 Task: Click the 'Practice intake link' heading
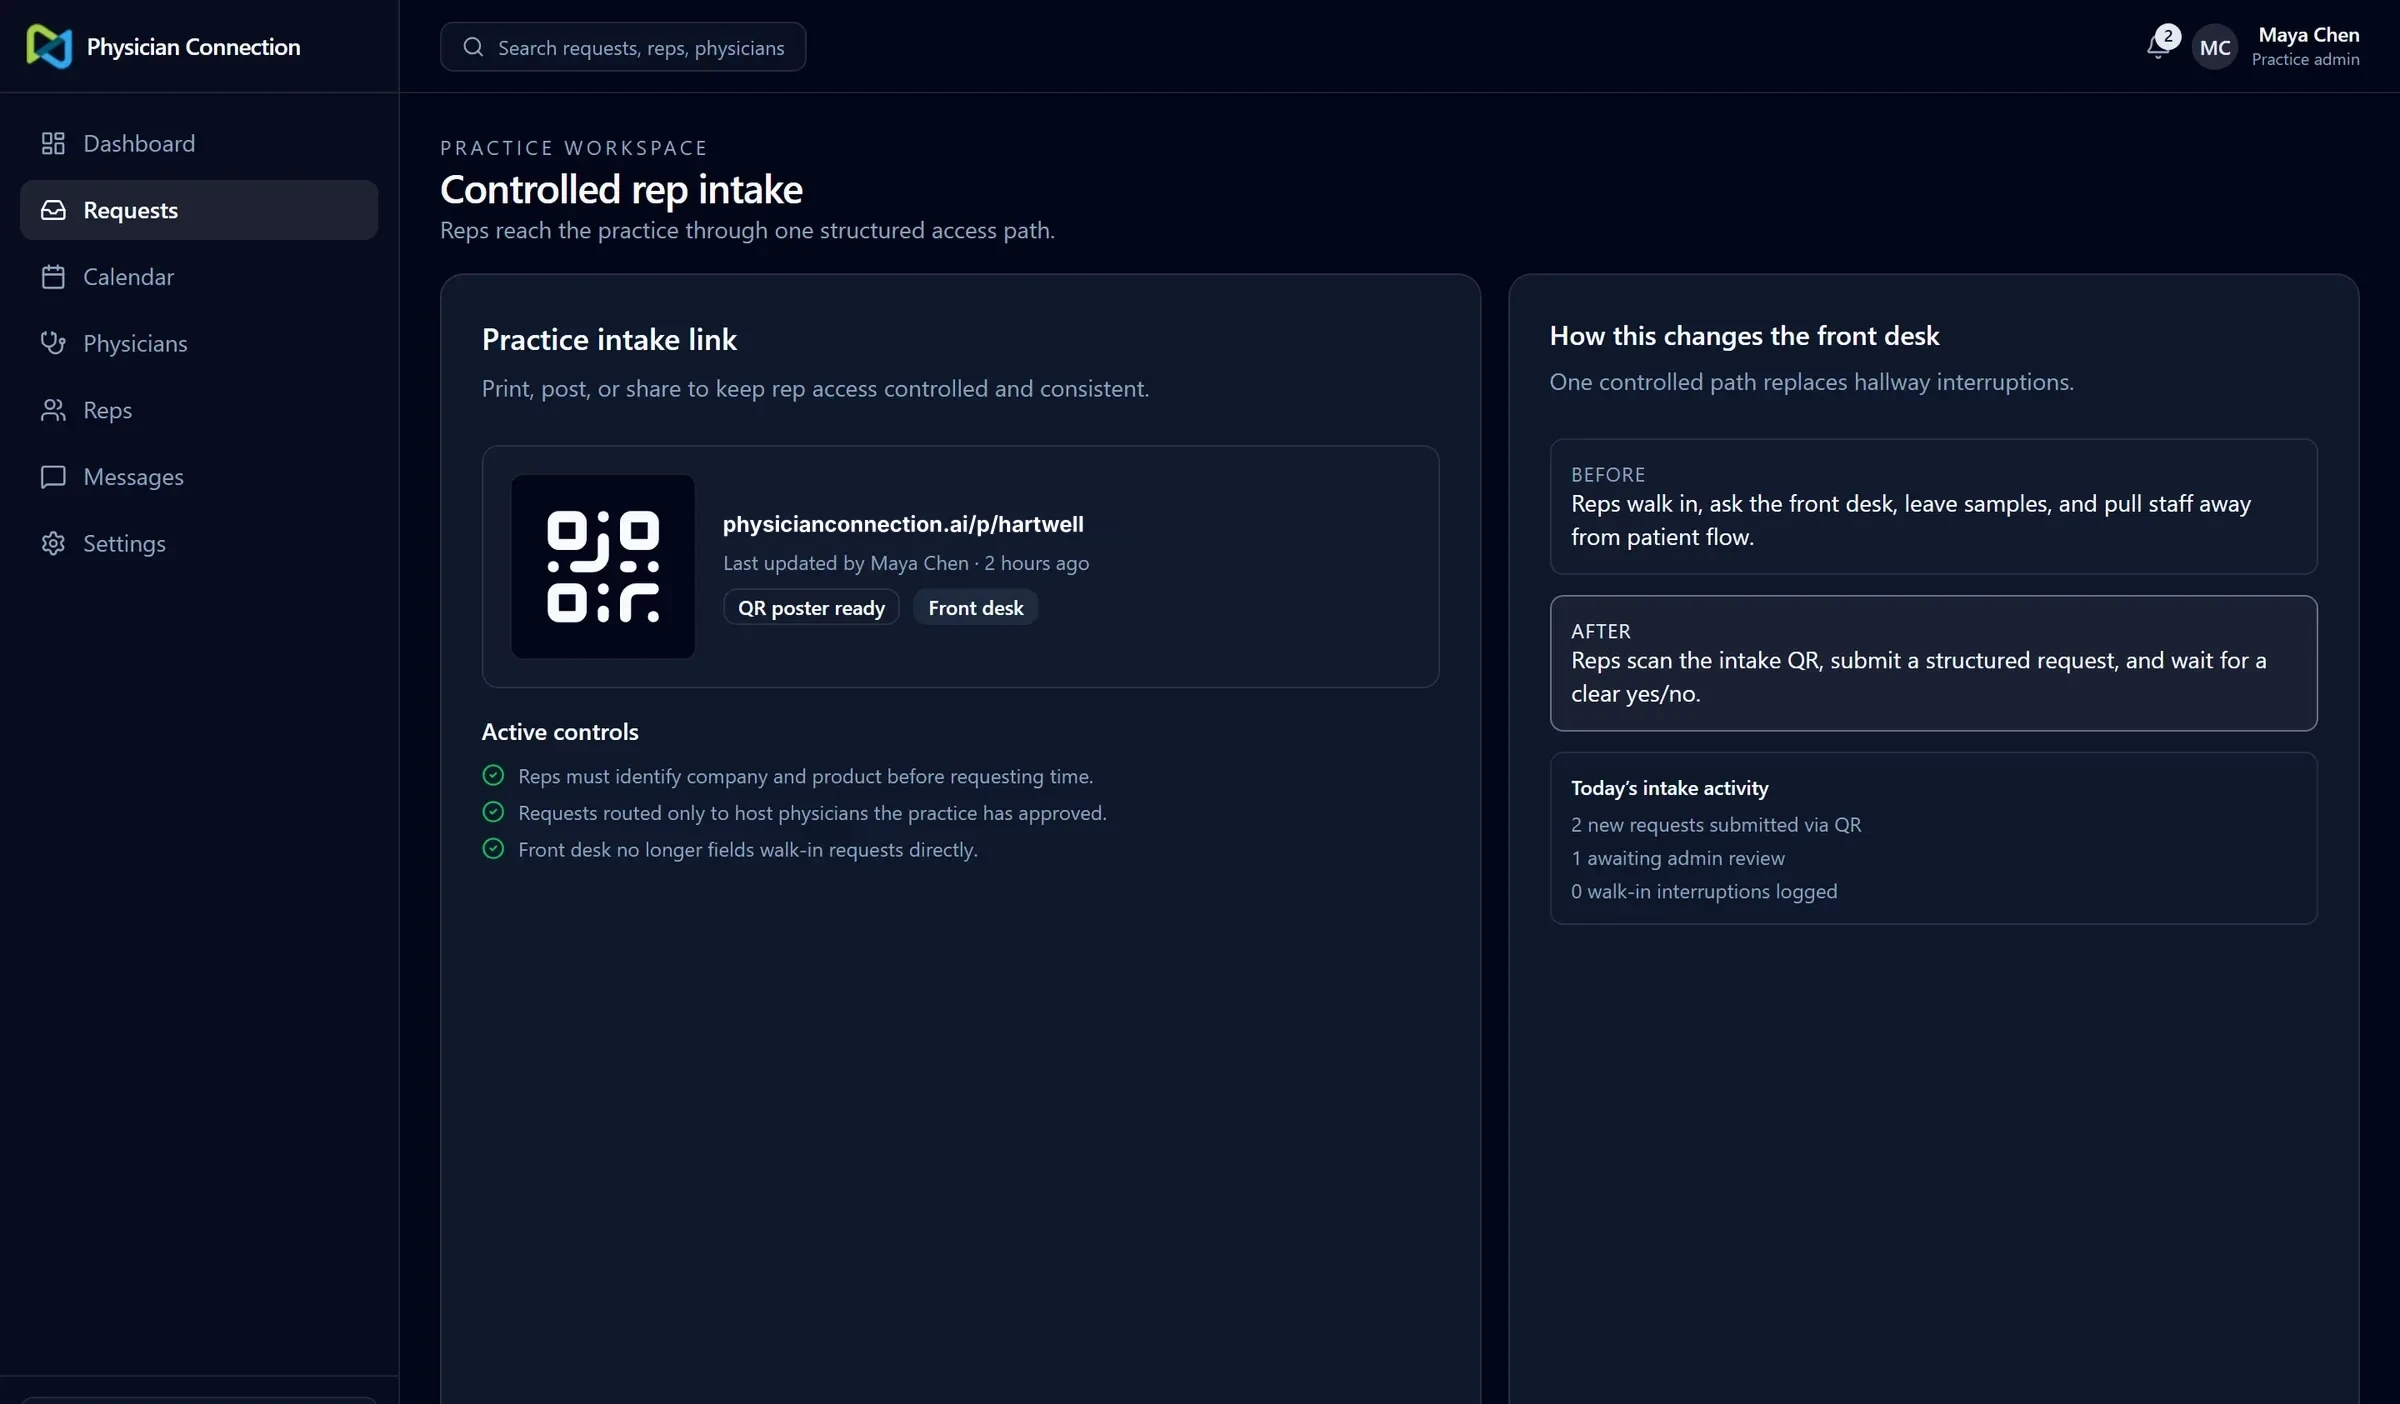click(x=609, y=340)
